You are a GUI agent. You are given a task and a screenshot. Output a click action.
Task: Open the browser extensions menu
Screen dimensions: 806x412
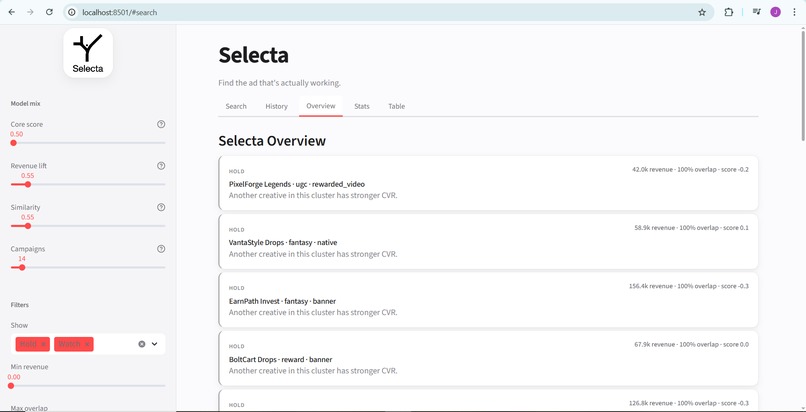click(x=728, y=12)
